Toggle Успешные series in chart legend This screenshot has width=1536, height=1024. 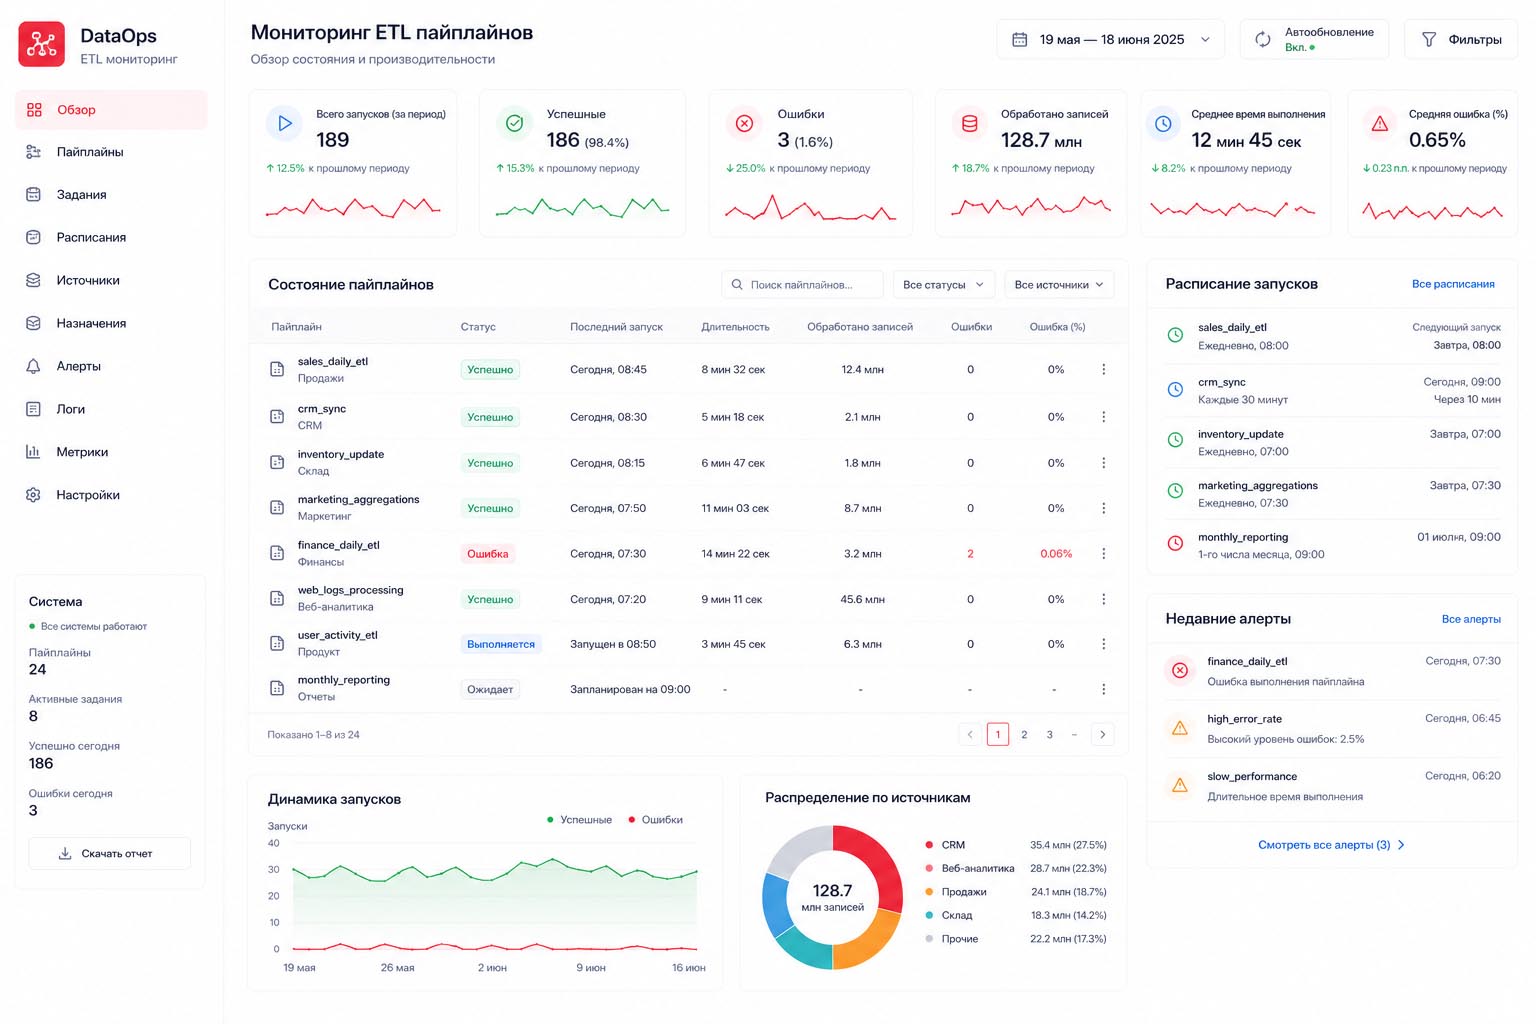[x=579, y=820]
